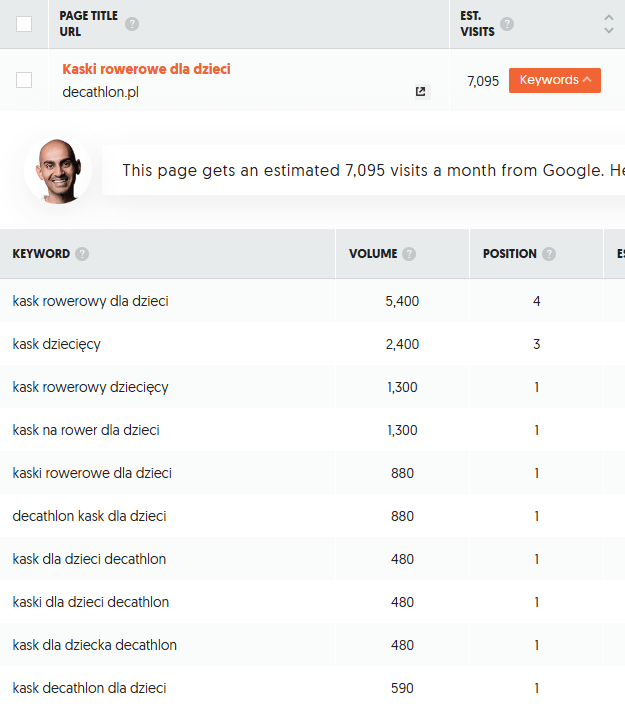Select keyword 'decathlon kask dla dzieci'
625x708 pixels.
coord(89,516)
